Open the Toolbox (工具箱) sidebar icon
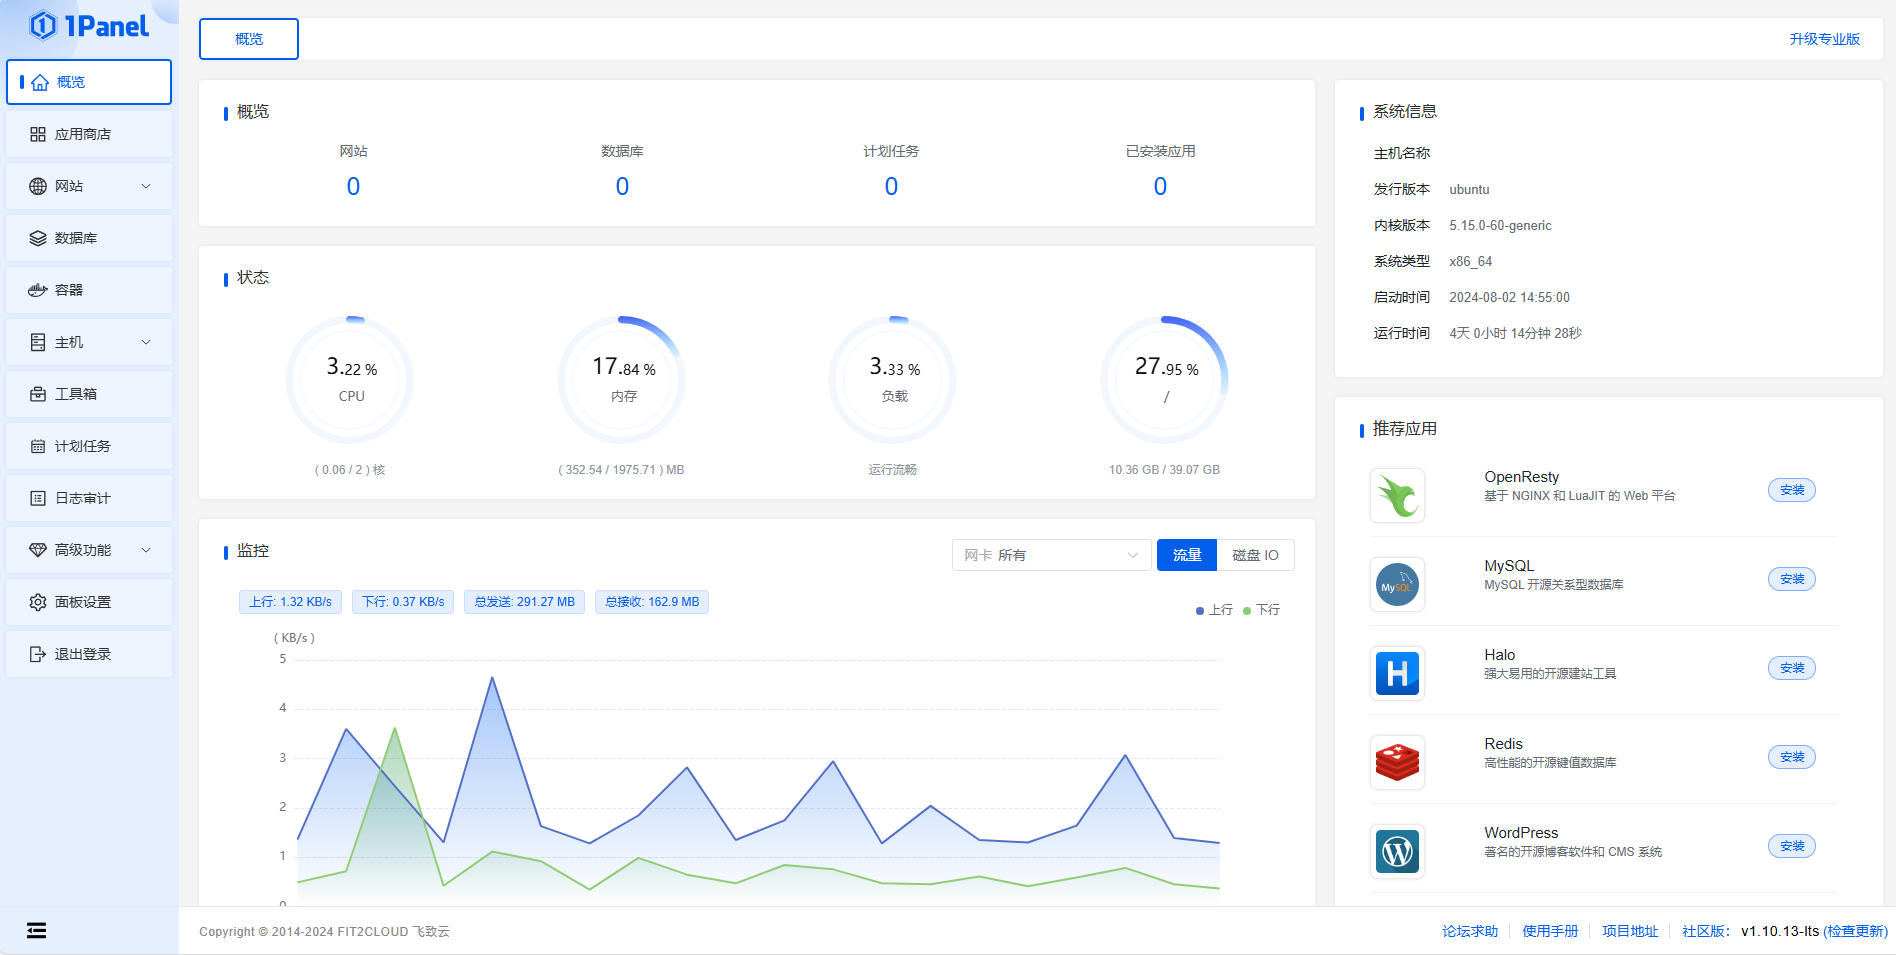This screenshot has width=1896, height=955. coord(38,394)
